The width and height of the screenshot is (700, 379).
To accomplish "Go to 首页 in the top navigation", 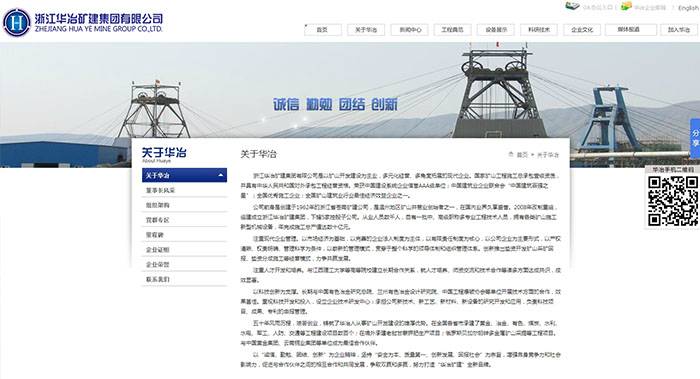I will tap(323, 30).
